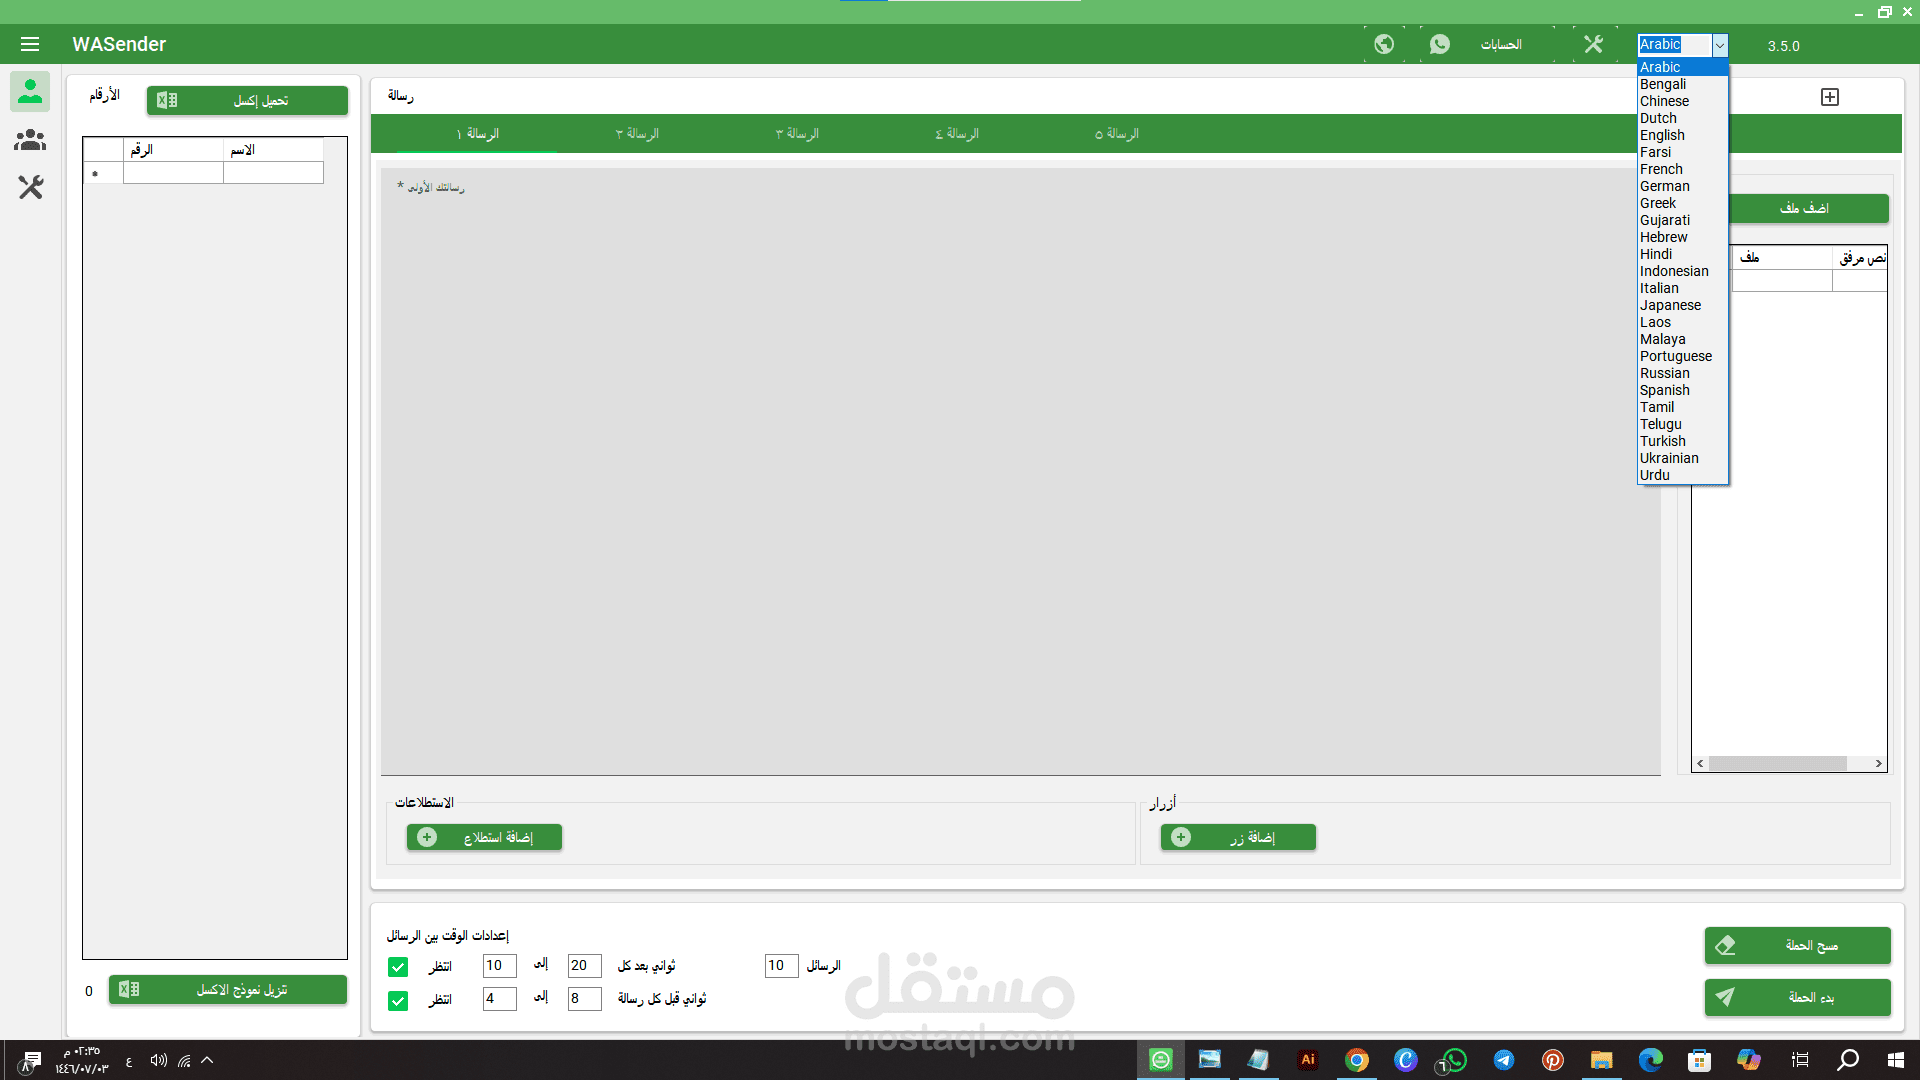Click the start campaign button بدء الحملة
Image resolution: width=1920 pixels, height=1080 pixels.
tap(1797, 997)
